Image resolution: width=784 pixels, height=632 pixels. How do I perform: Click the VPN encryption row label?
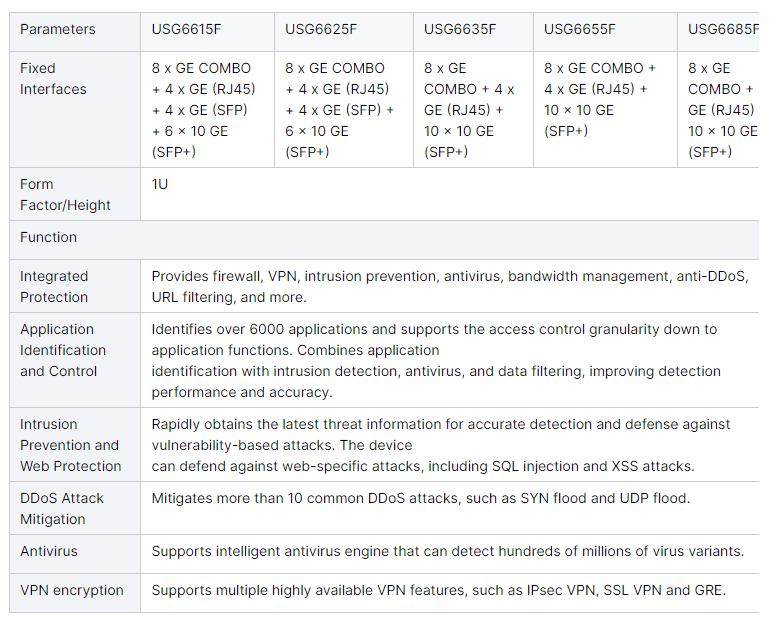point(72,590)
